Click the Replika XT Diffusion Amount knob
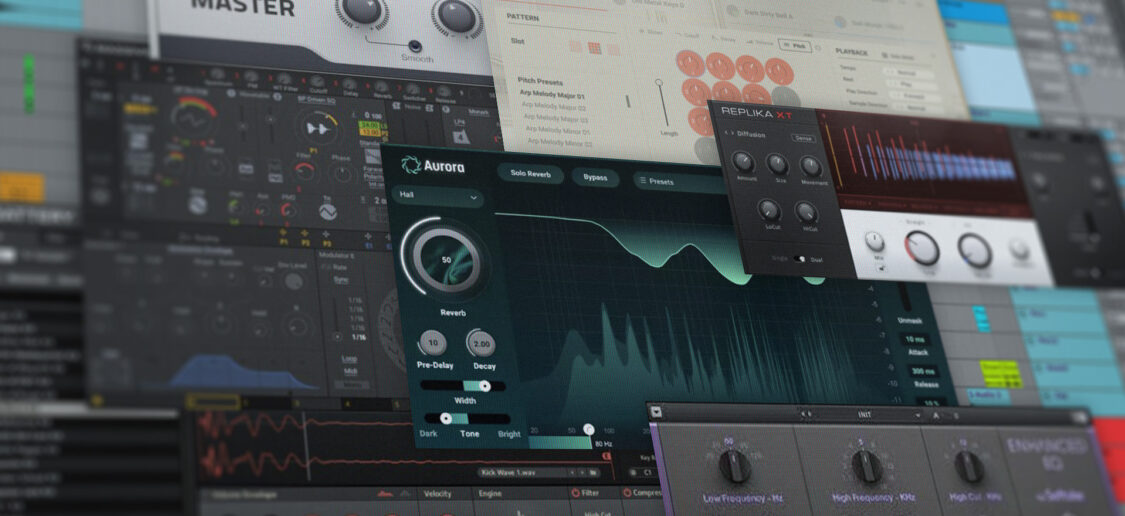Viewport: 1125px width, 516px height. click(x=743, y=161)
